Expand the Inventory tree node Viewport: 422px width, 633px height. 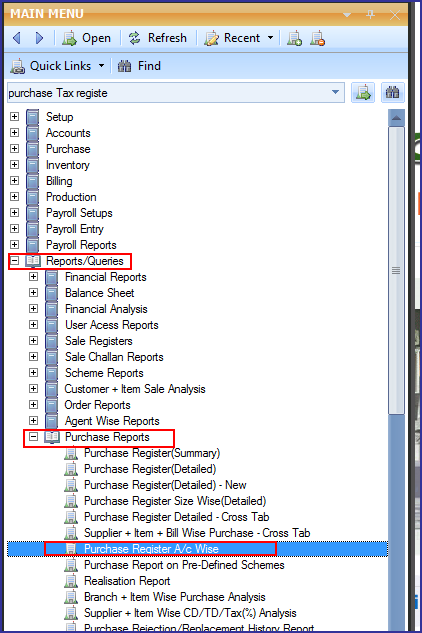[x=15, y=165]
